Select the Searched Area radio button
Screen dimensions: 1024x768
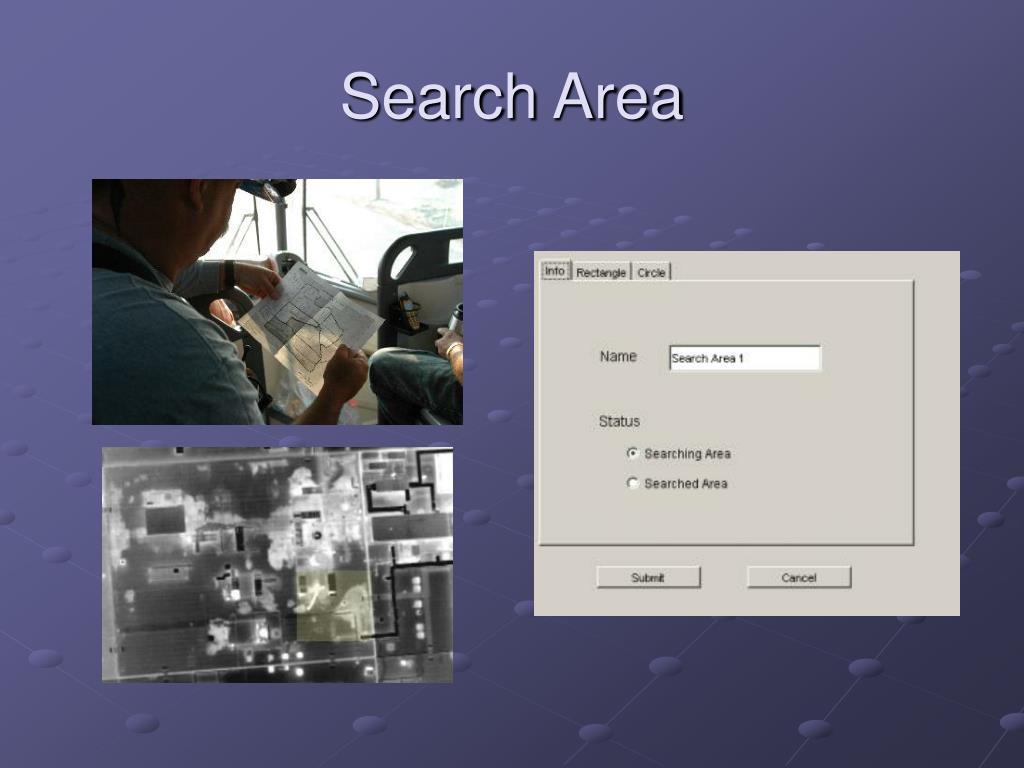pyautogui.click(x=632, y=483)
